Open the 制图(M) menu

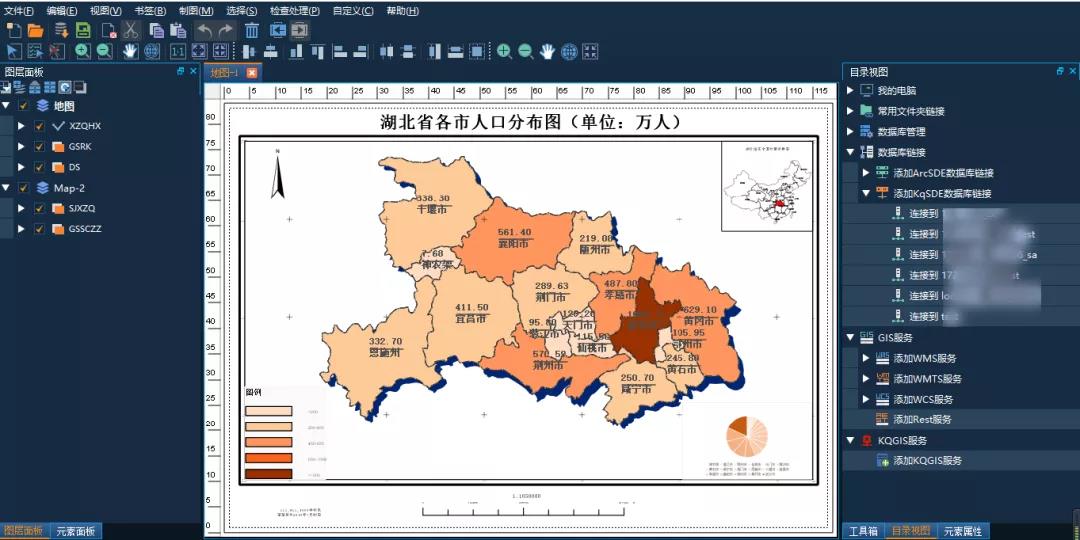pos(195,11)
